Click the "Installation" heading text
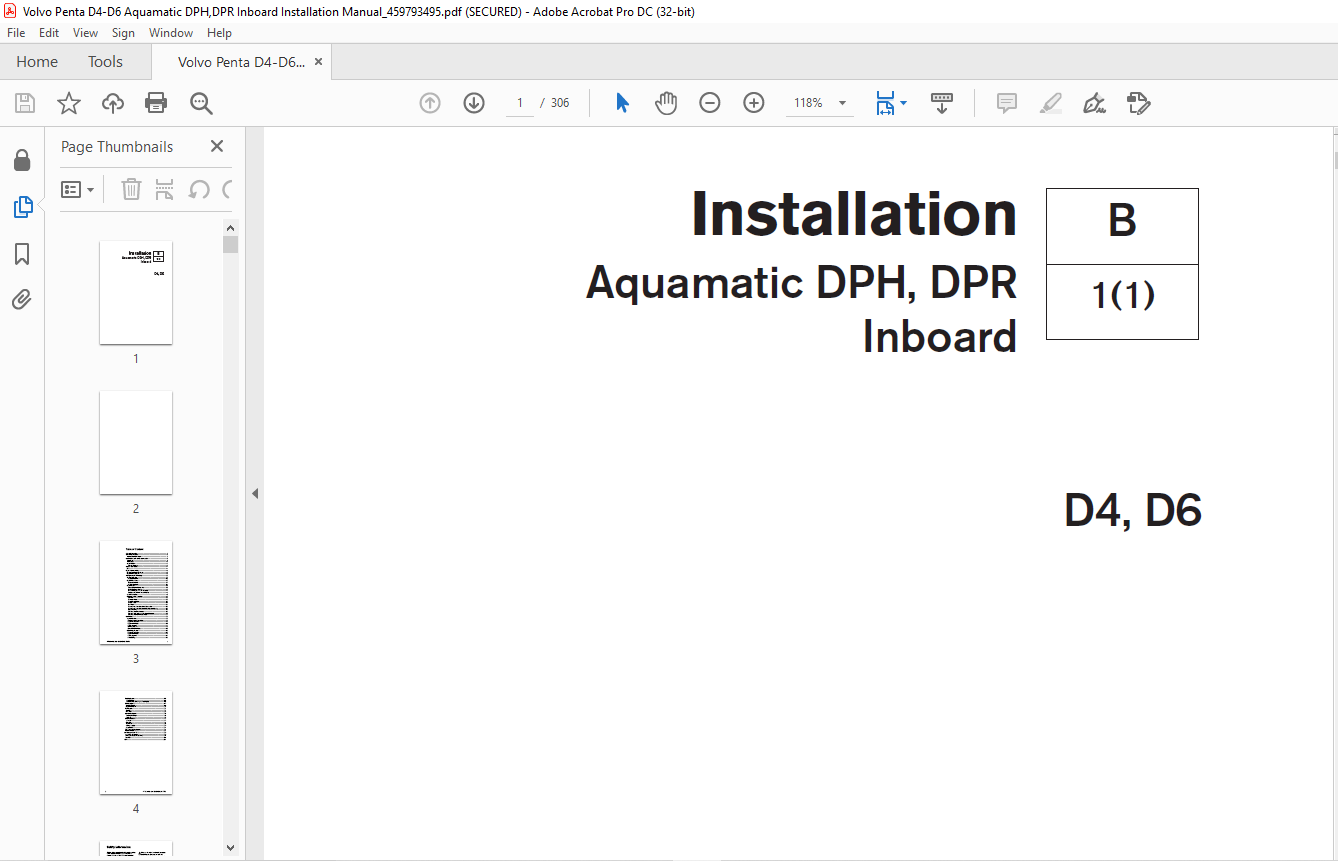1338x861 pixels. click(x=854, y=213)
